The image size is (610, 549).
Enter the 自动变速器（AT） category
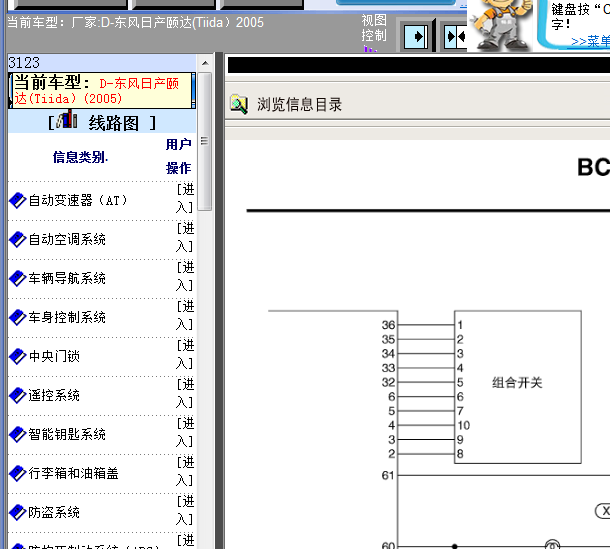tap(185, 198)
